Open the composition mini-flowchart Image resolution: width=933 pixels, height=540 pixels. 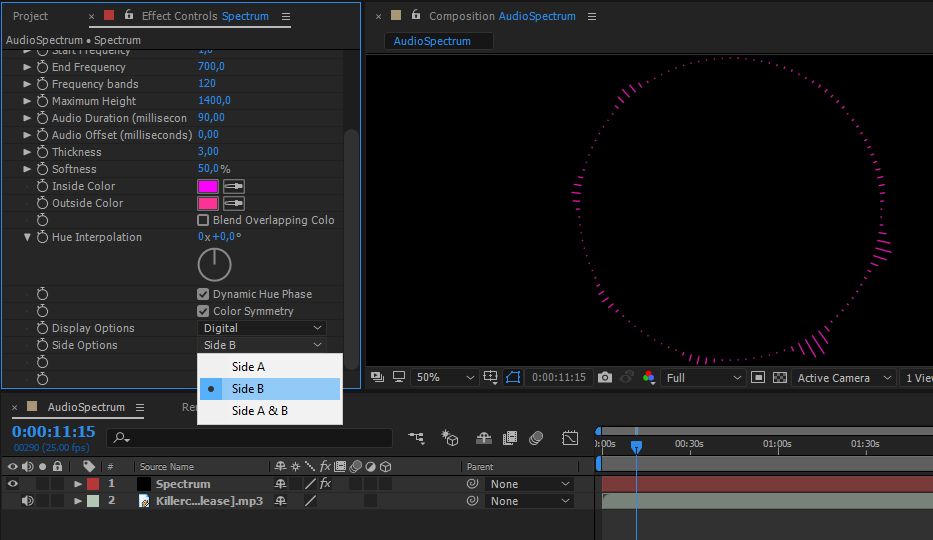[x=417, y=438]
